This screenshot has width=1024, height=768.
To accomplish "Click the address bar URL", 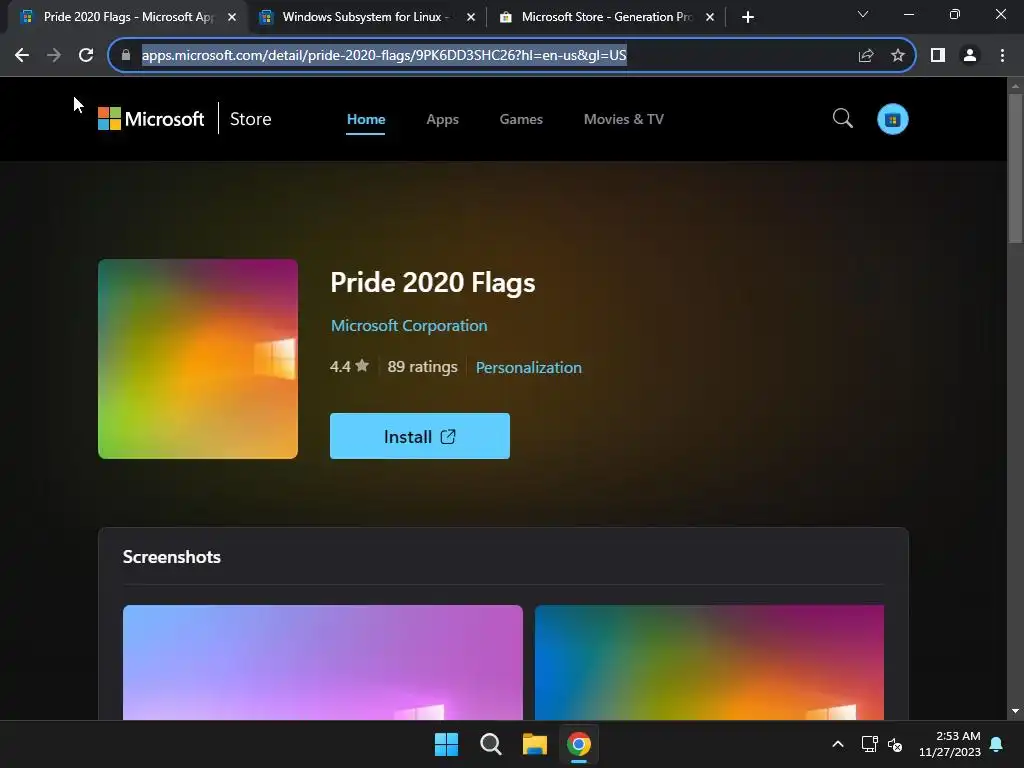I will (384, 56).
